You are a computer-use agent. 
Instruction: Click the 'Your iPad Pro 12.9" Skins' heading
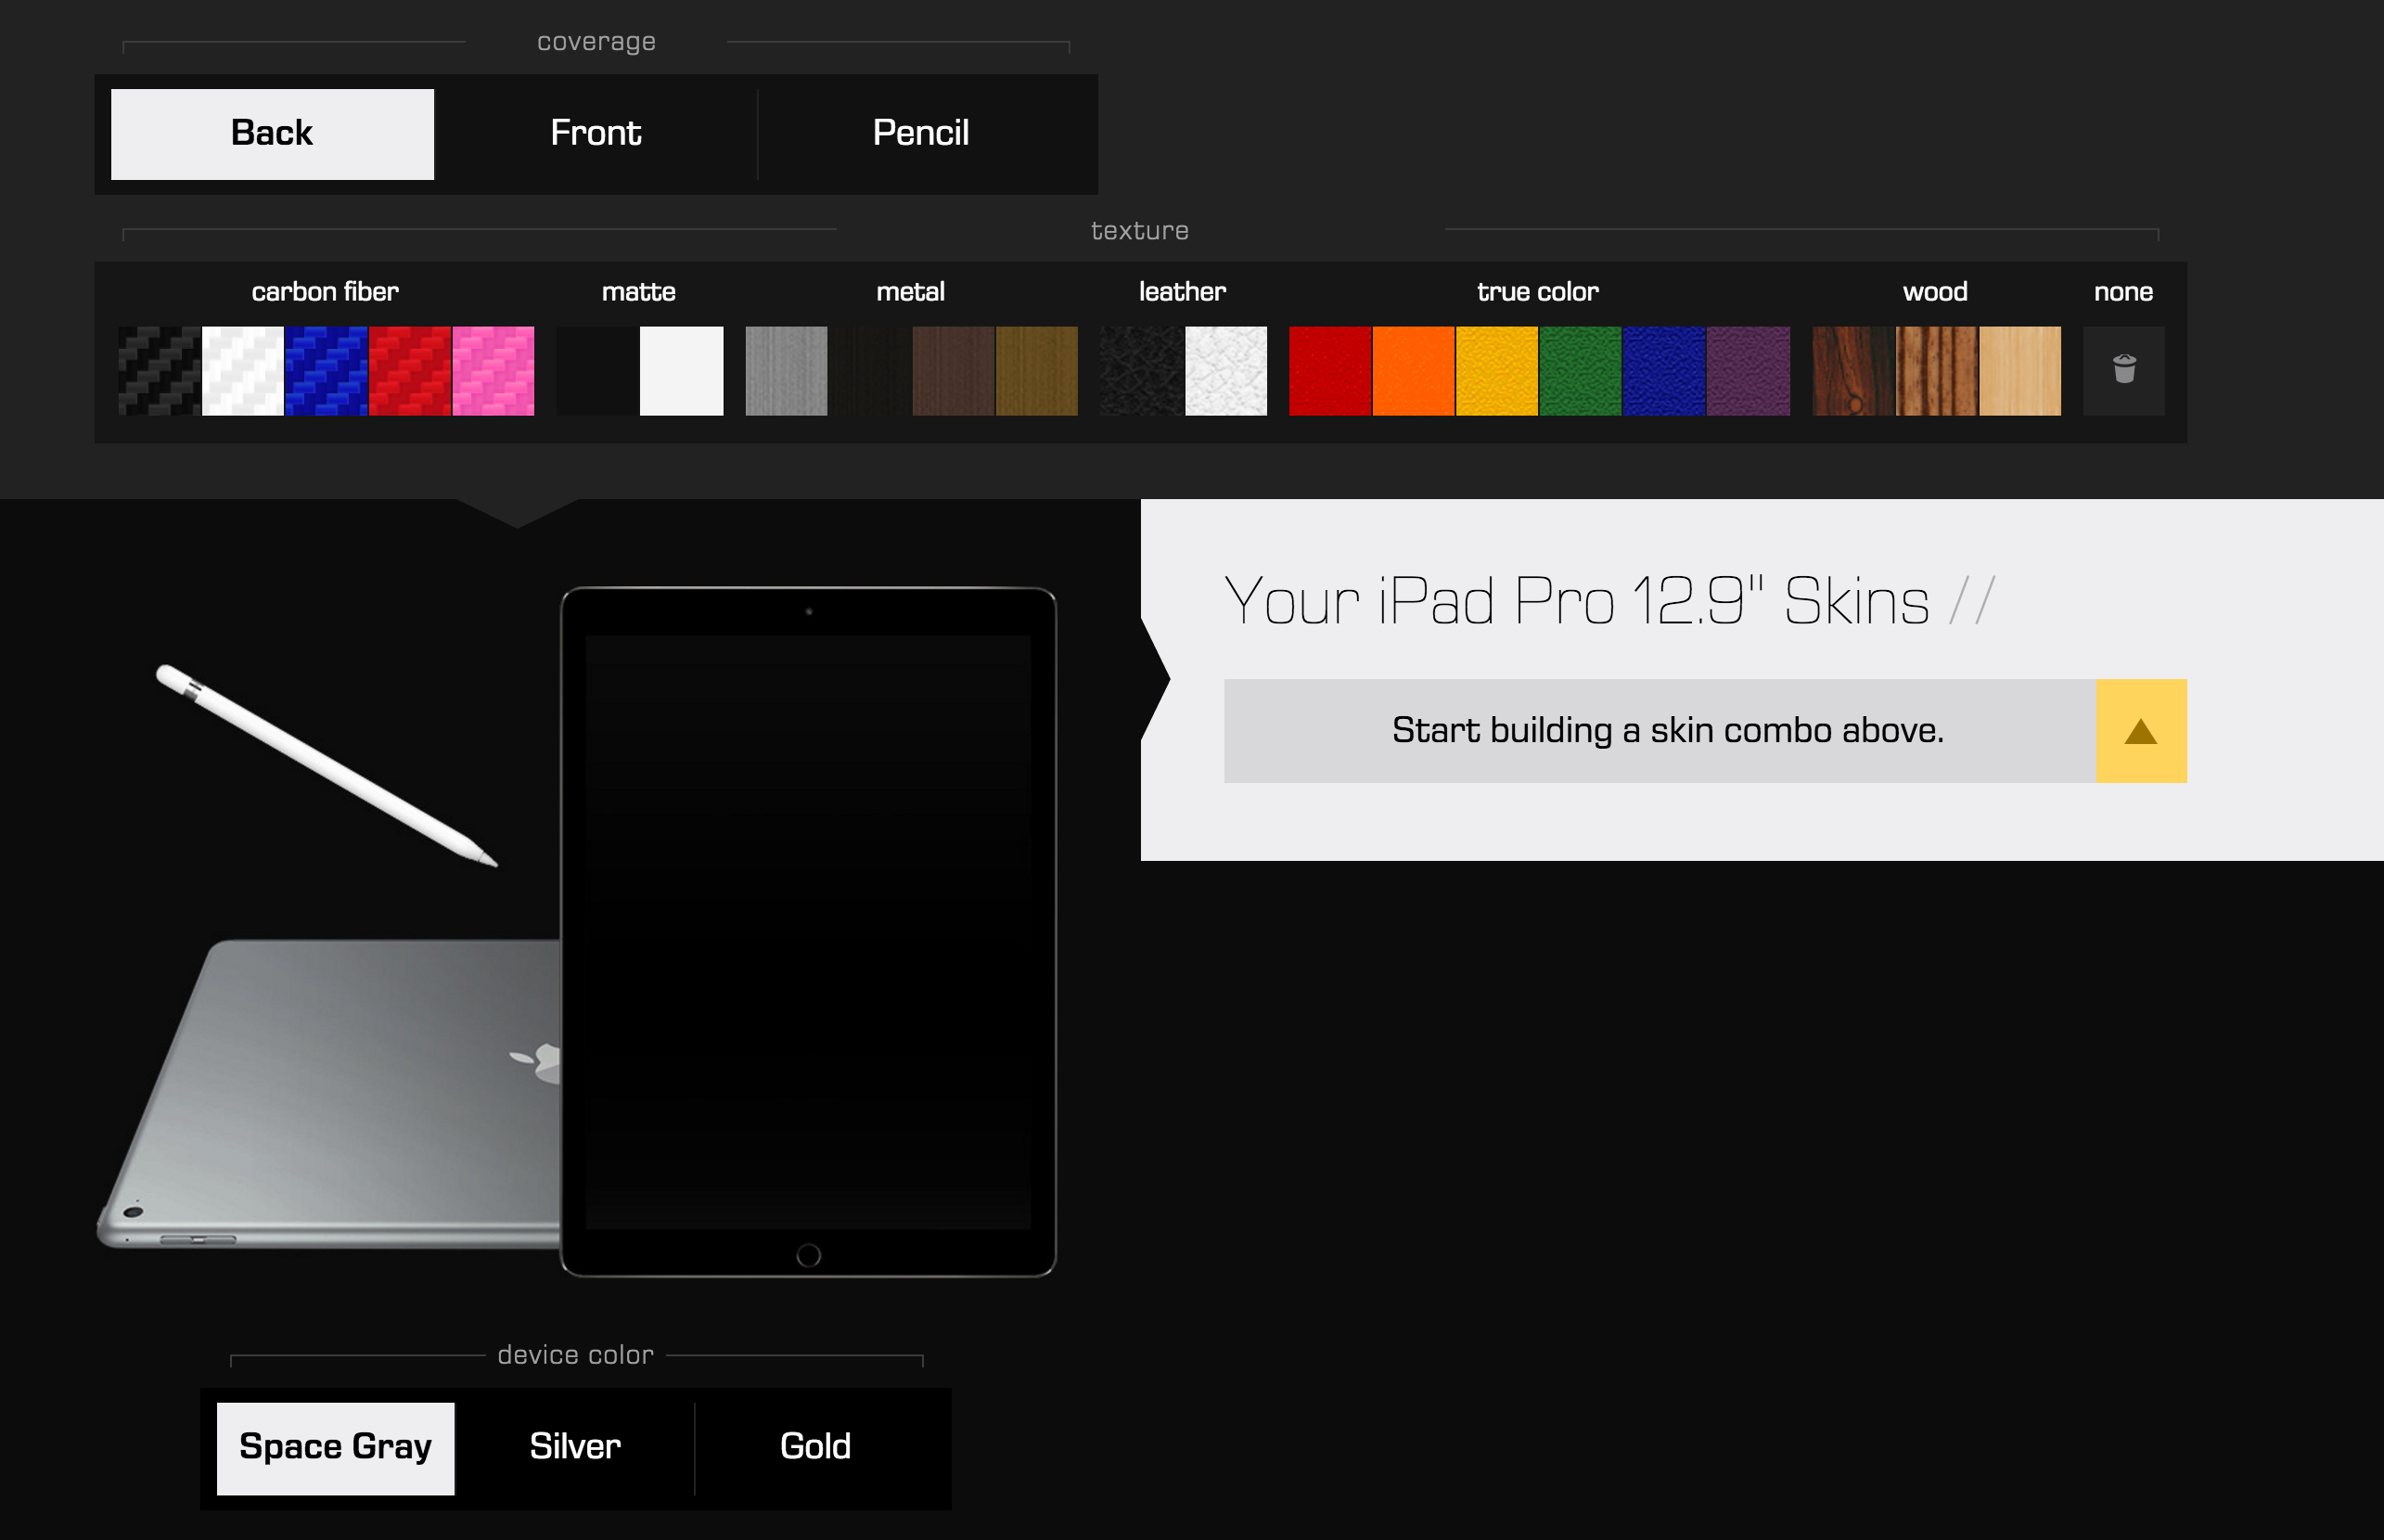(x=1576, y=601)
